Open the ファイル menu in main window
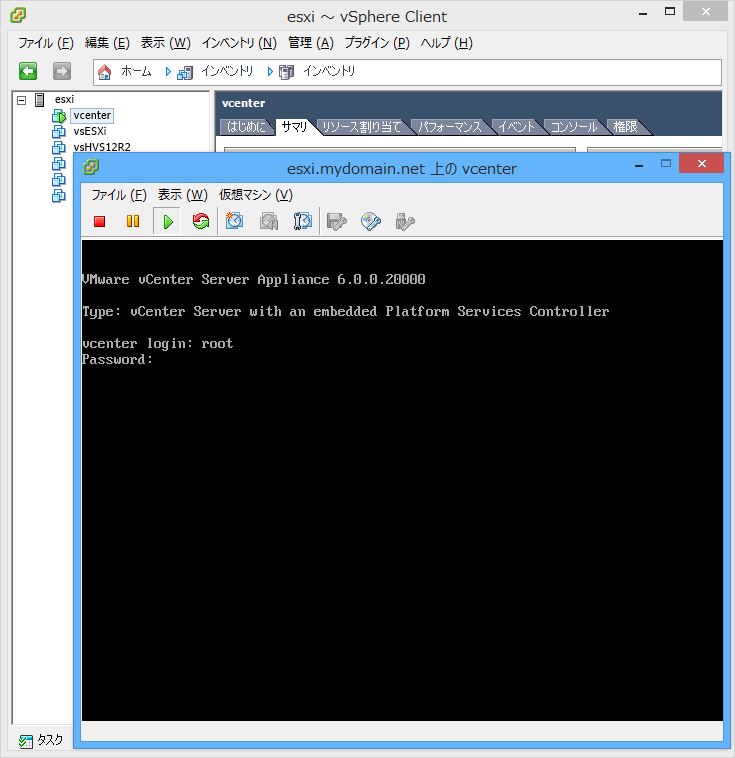Image resolution: width=735 pixels, height=758 pixels. tap(46, 43)
